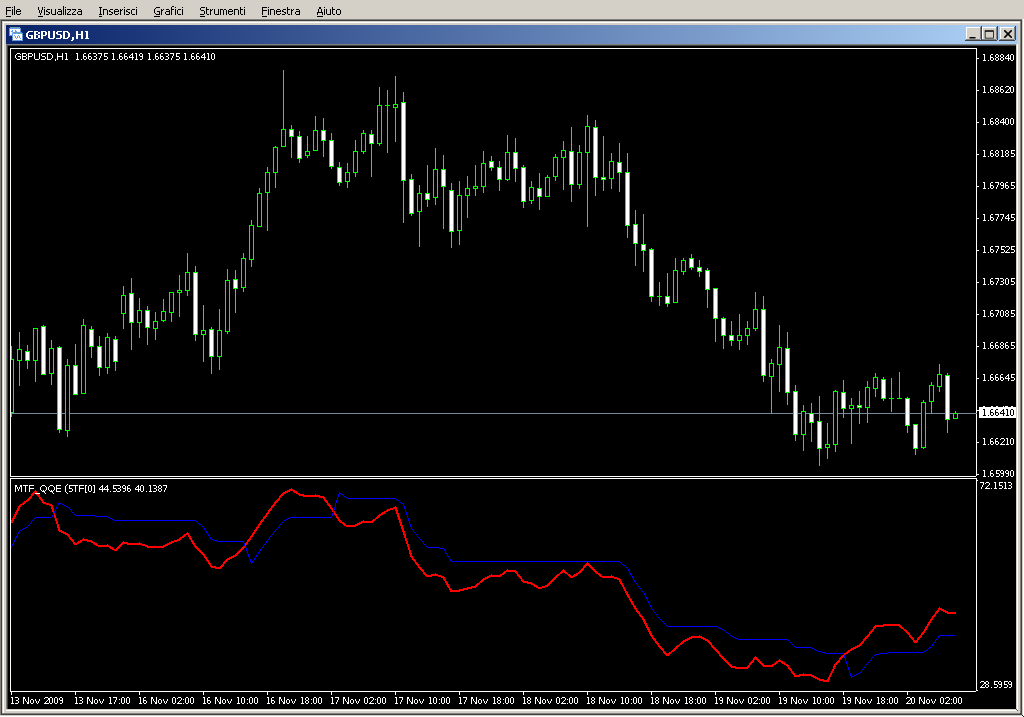Click the GBPUSD,H1 OHLC info line
Viewport: 1024px width, 717px height.
(x=115, y=56)
